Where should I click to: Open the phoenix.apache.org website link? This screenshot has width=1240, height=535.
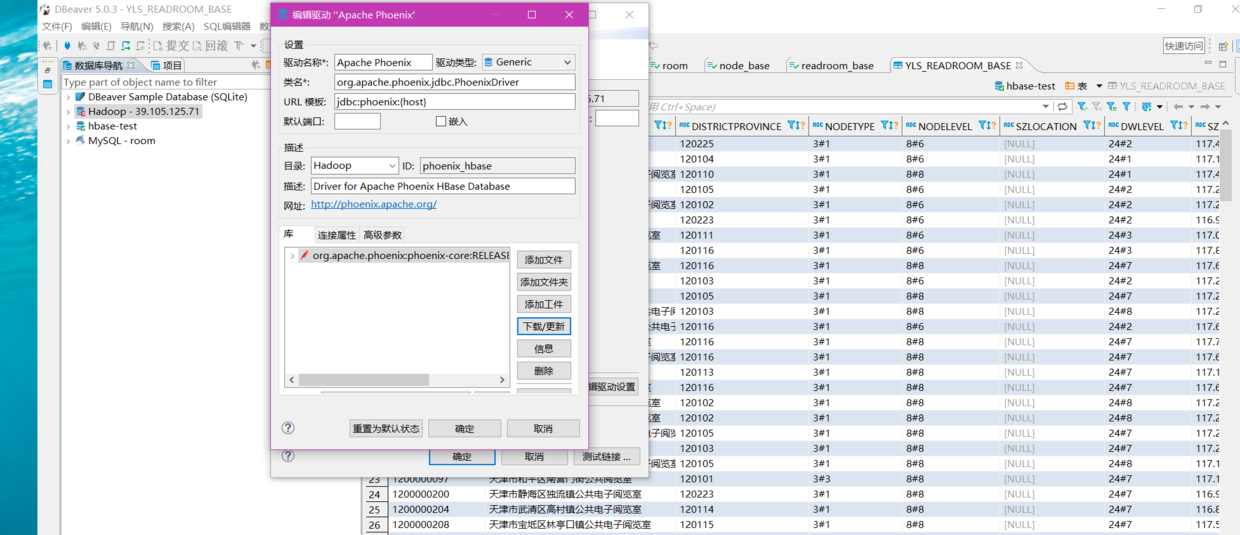click(373, 205)
